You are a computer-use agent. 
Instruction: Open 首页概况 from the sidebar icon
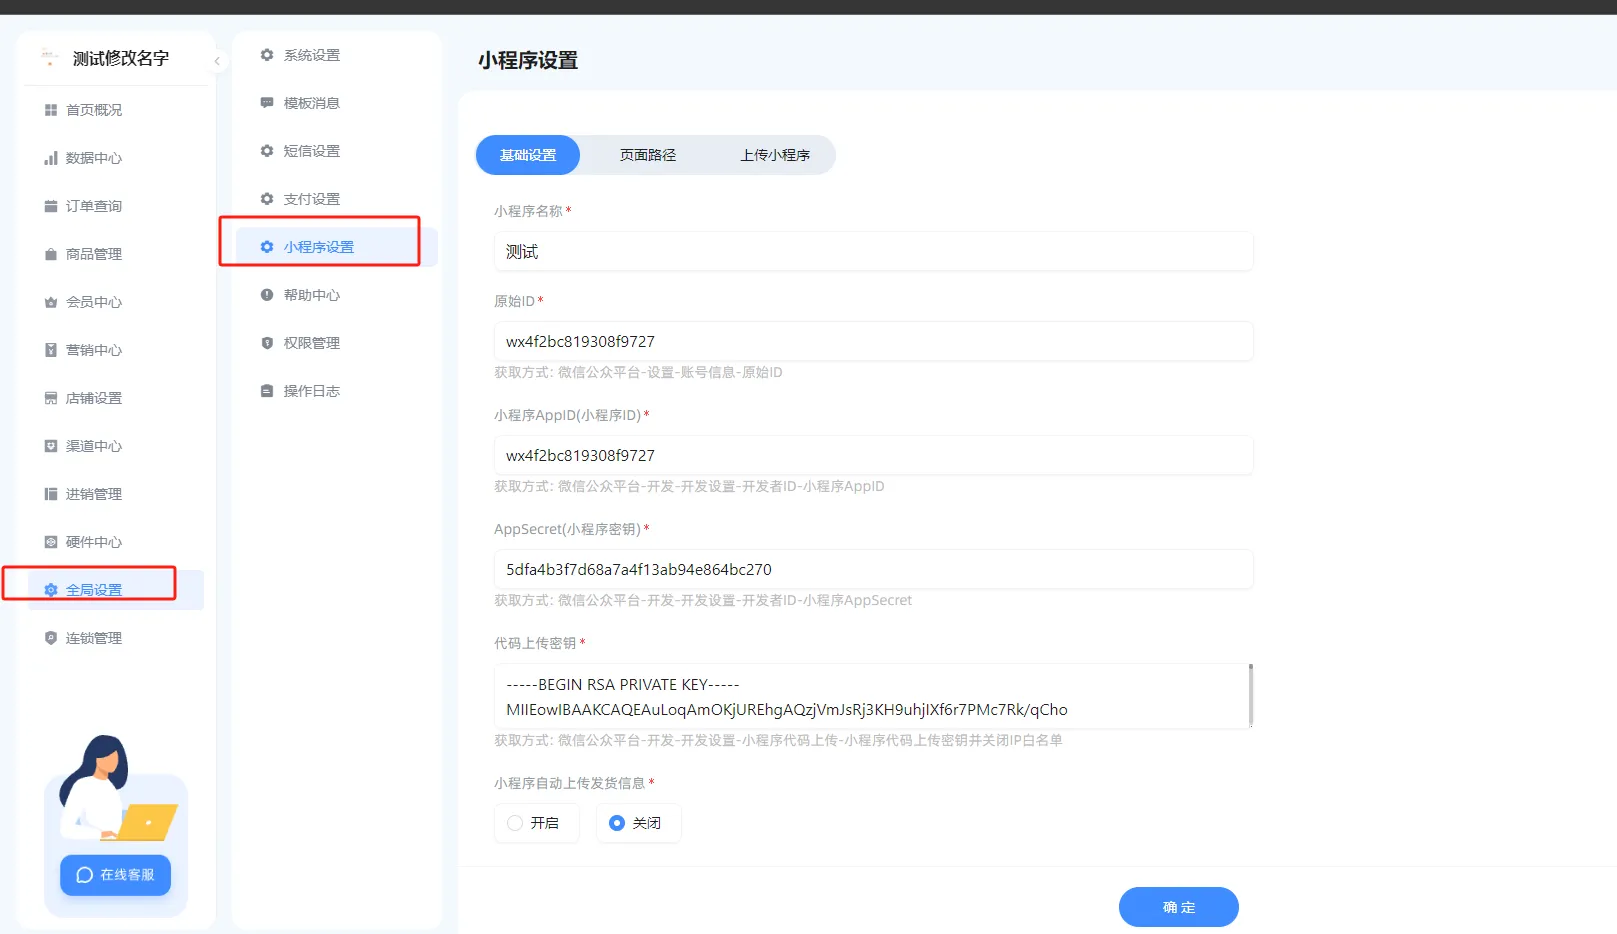pyautogui.click(x=51, y=110)
